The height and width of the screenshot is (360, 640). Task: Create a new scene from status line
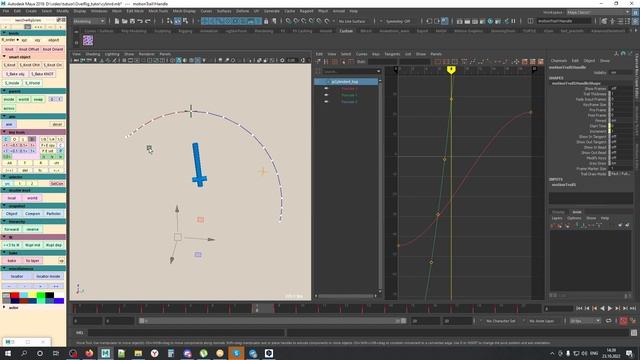click(117, 21)
